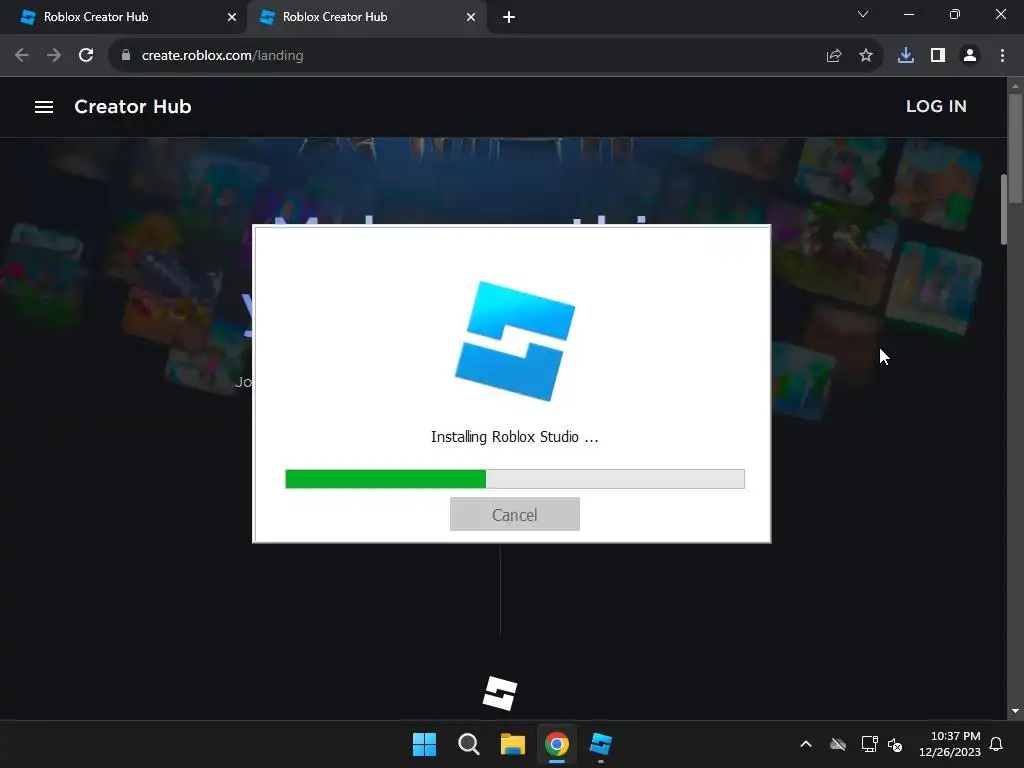Click the LOG IN link
Screen dimensions: 1024x768
tap(936, 106)
